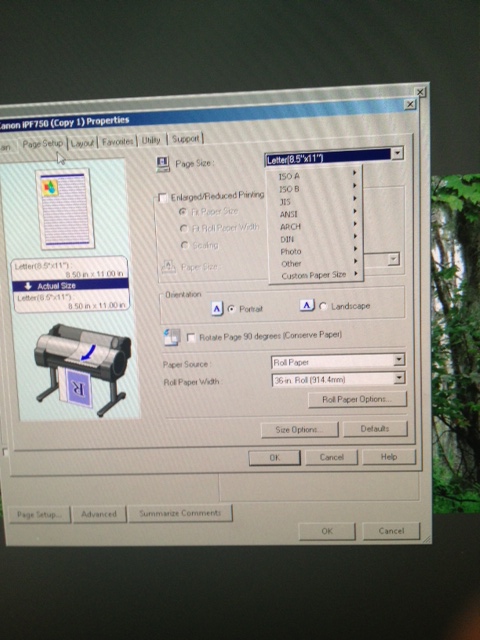The height and width of the screenshot is (640, 480).
Task: Expand the Other paper sizes submenu
Action: (316, 263)
